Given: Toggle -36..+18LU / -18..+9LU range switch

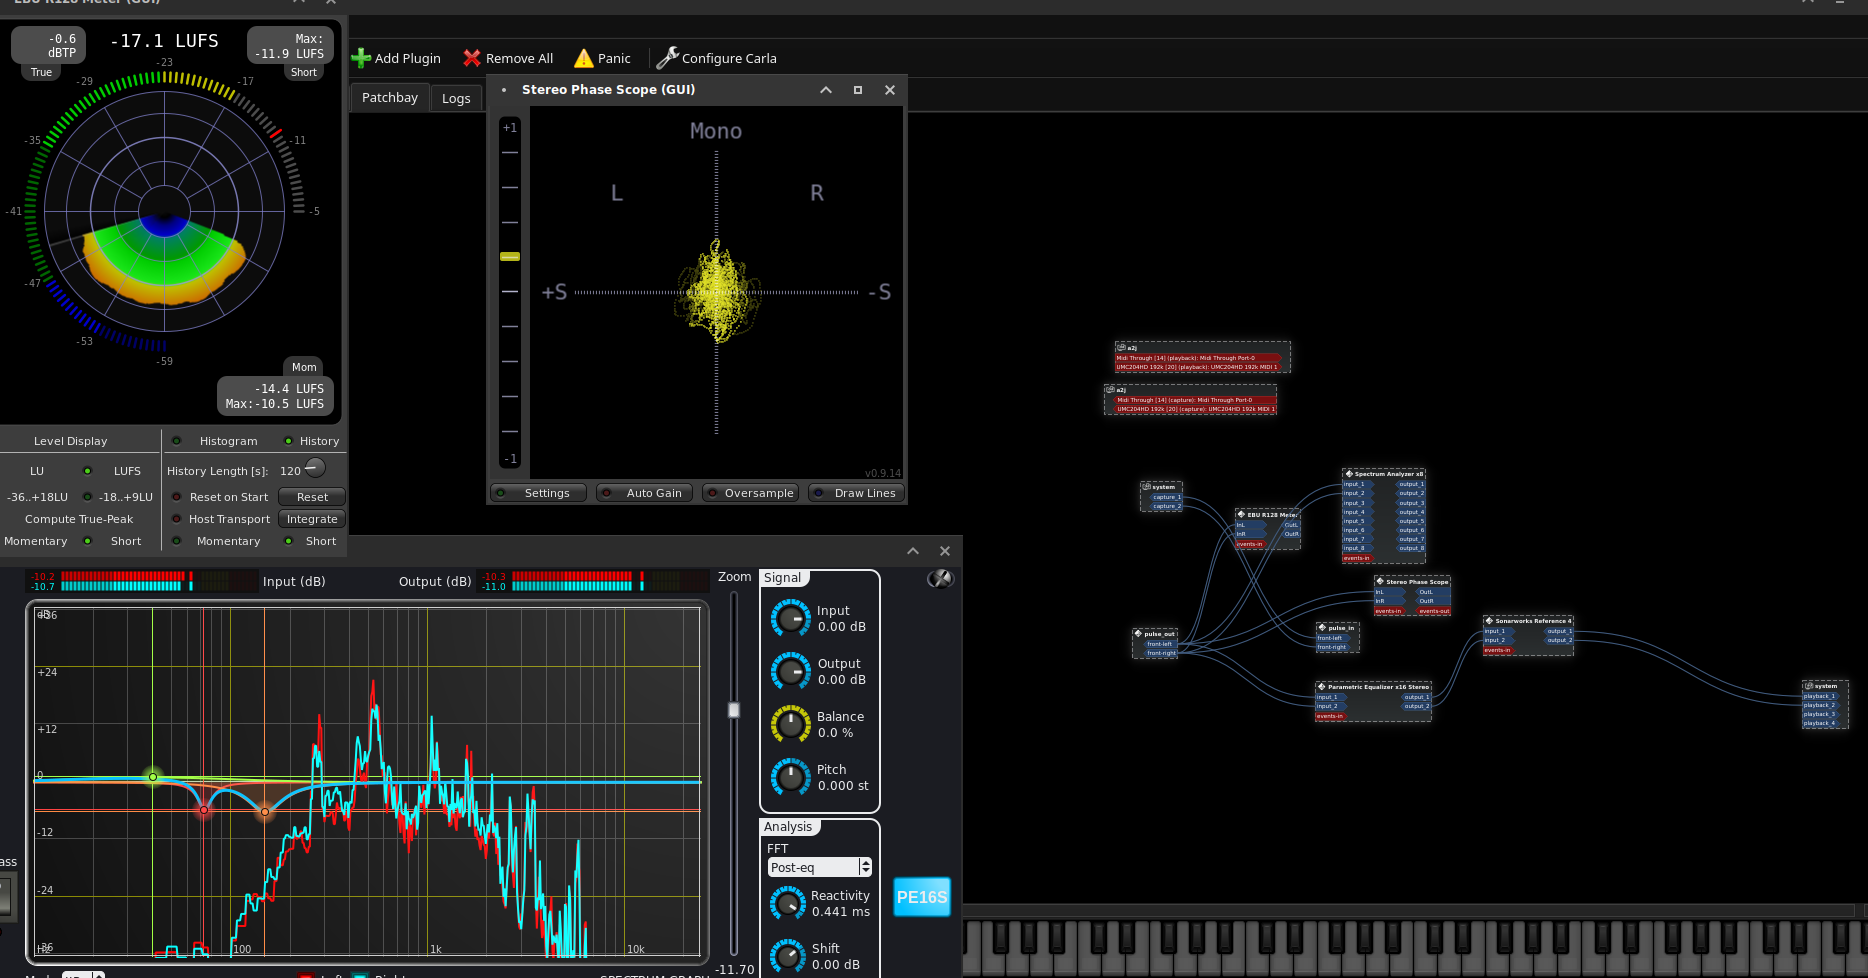Looking at the screenshot, I should pyautogui.click(x=87, y=497).
